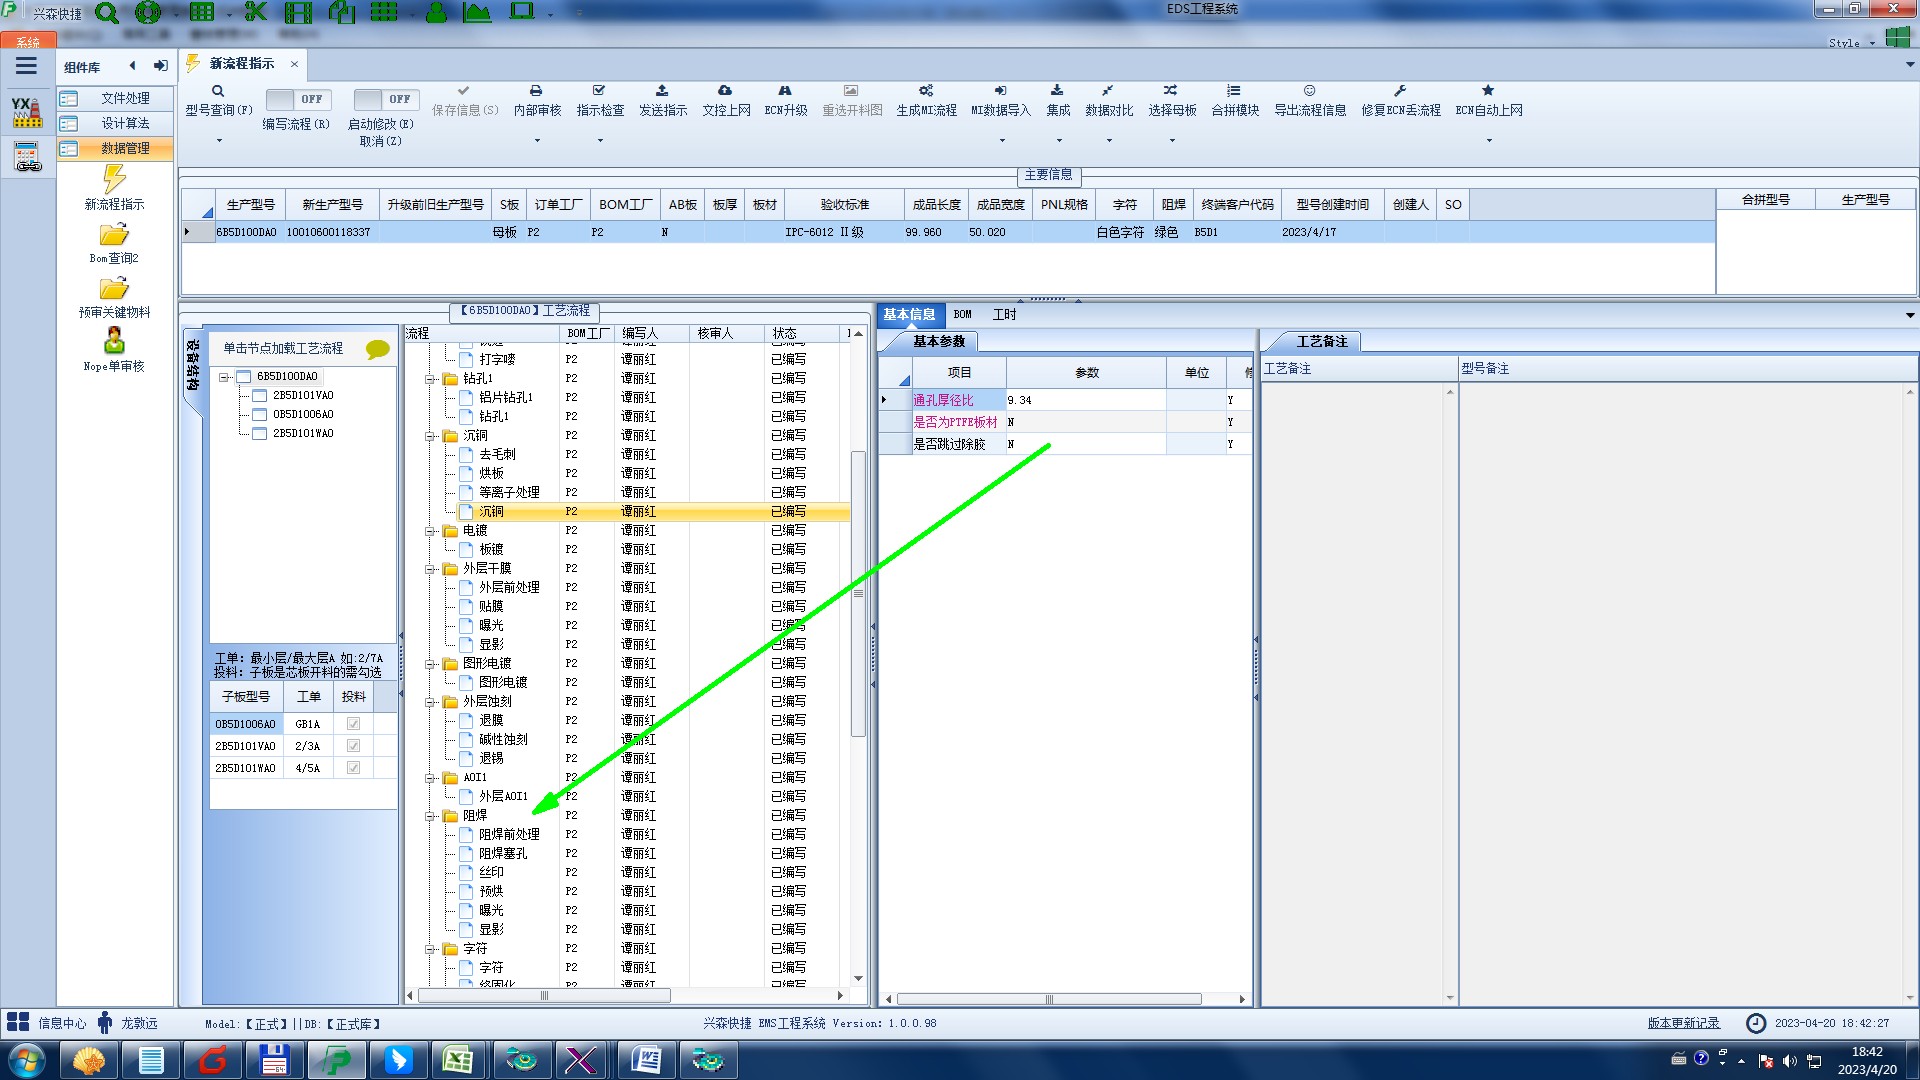Click the ECN升级 toolbar icon
The width and height of the screenshot is (1920, 1080).
pyautogui.click(x=785, y=91)
